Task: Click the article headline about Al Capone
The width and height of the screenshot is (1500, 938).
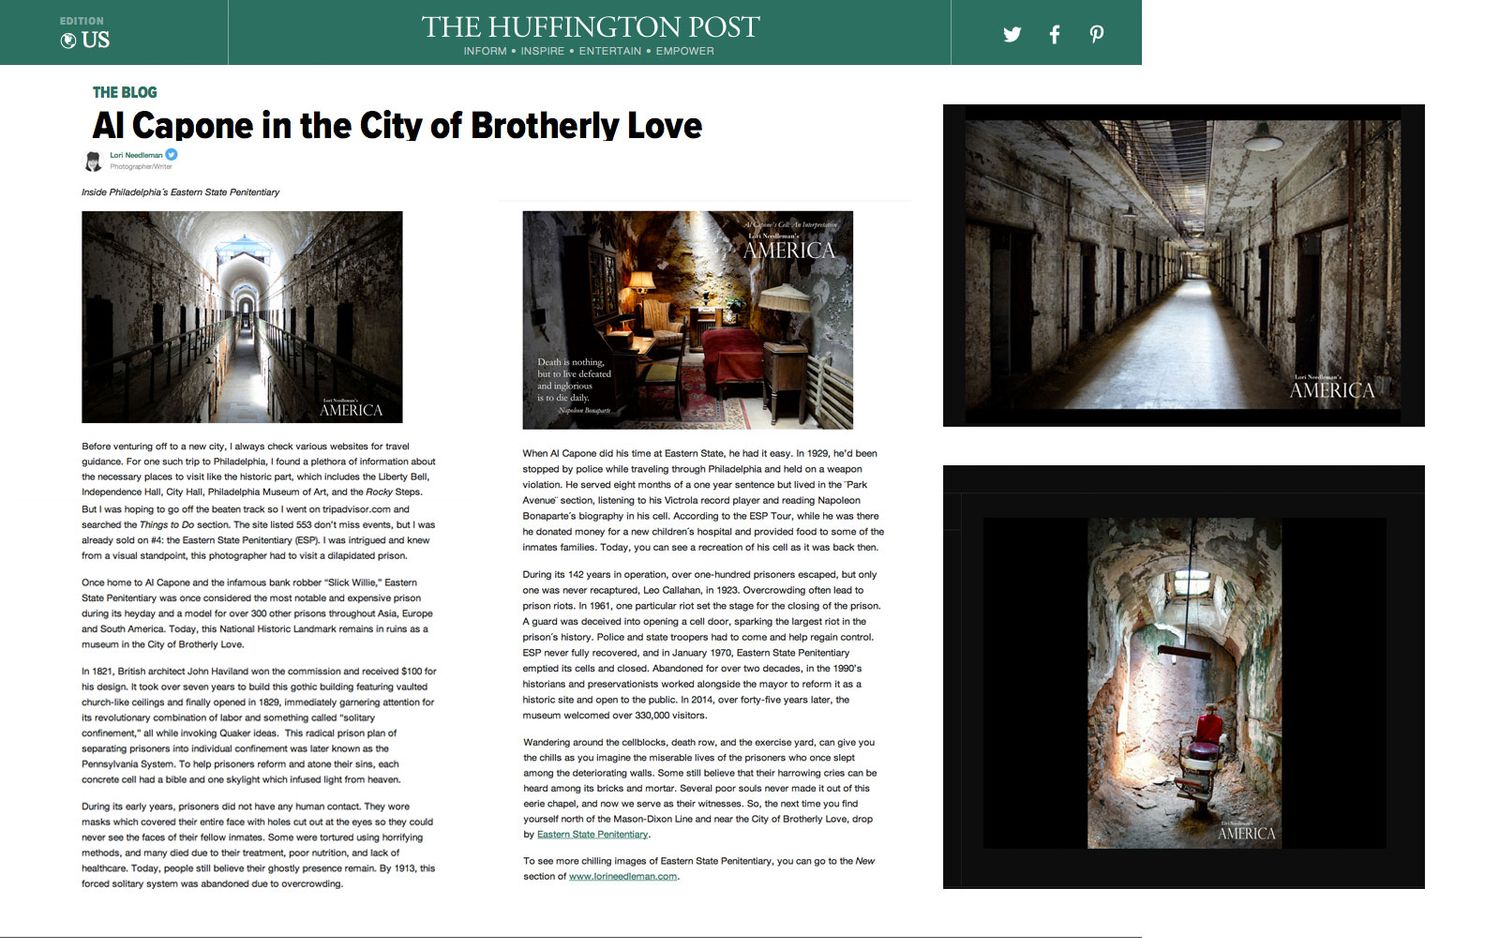Action: tap(397, 125)
